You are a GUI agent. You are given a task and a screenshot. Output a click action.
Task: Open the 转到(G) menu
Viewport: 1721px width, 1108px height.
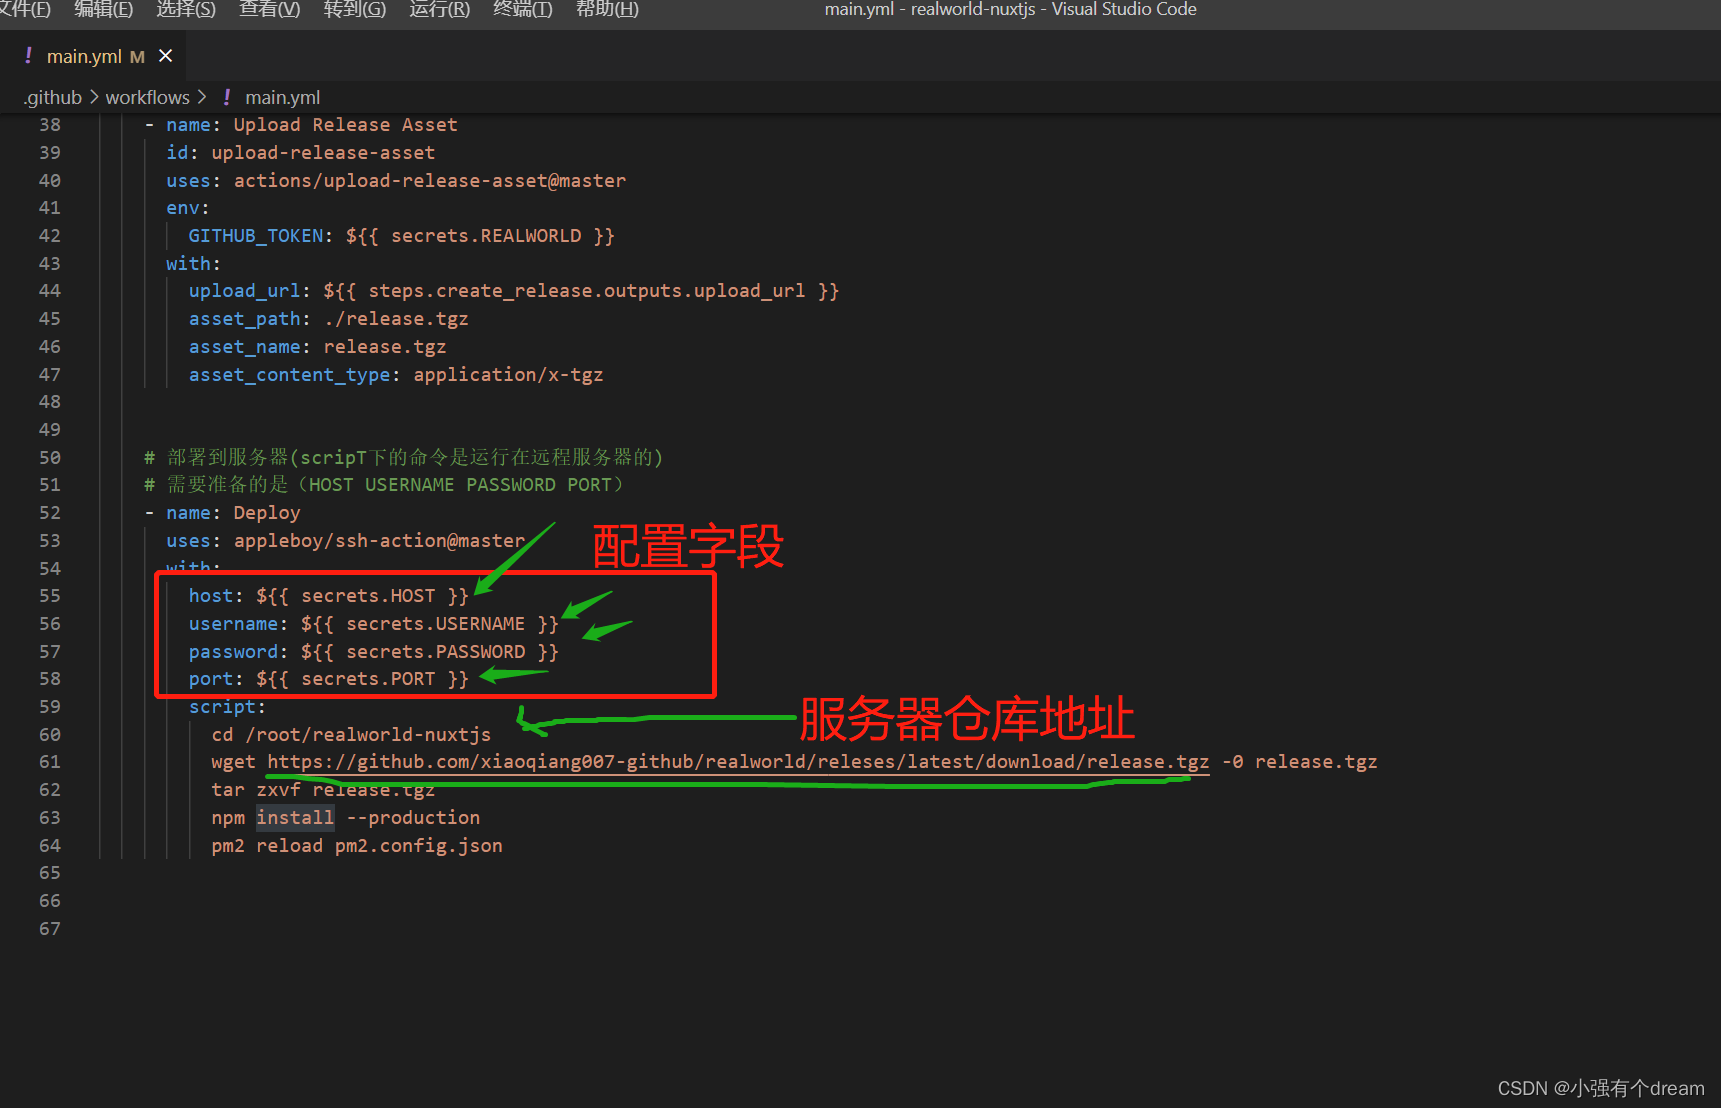[x=354, y=10]
